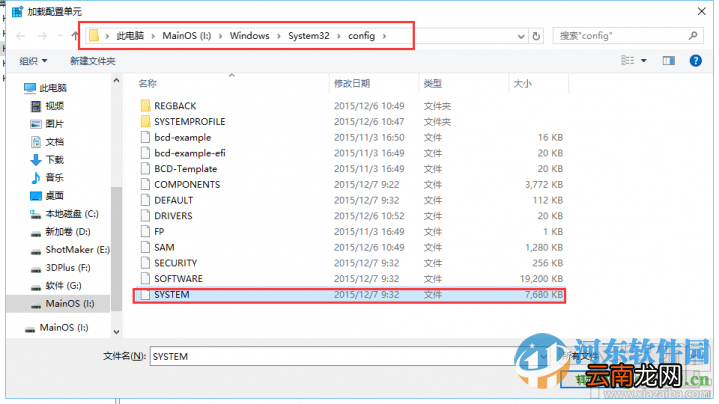Screen dimensions: 719x404
Task: Select the bcd-example-efi file
Action: [351, 153]
